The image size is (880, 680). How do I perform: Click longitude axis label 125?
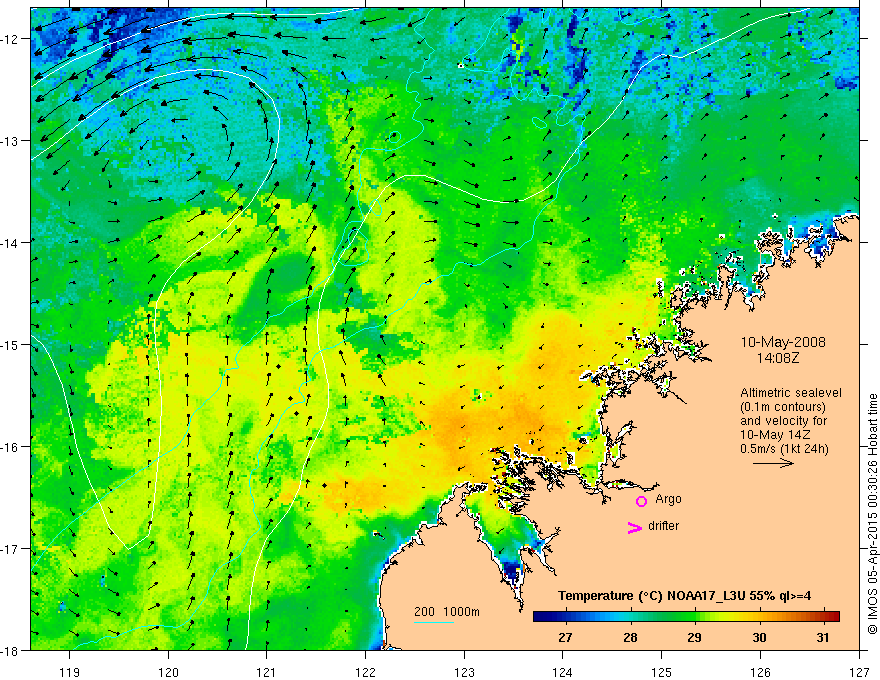[x=662, y=672]
